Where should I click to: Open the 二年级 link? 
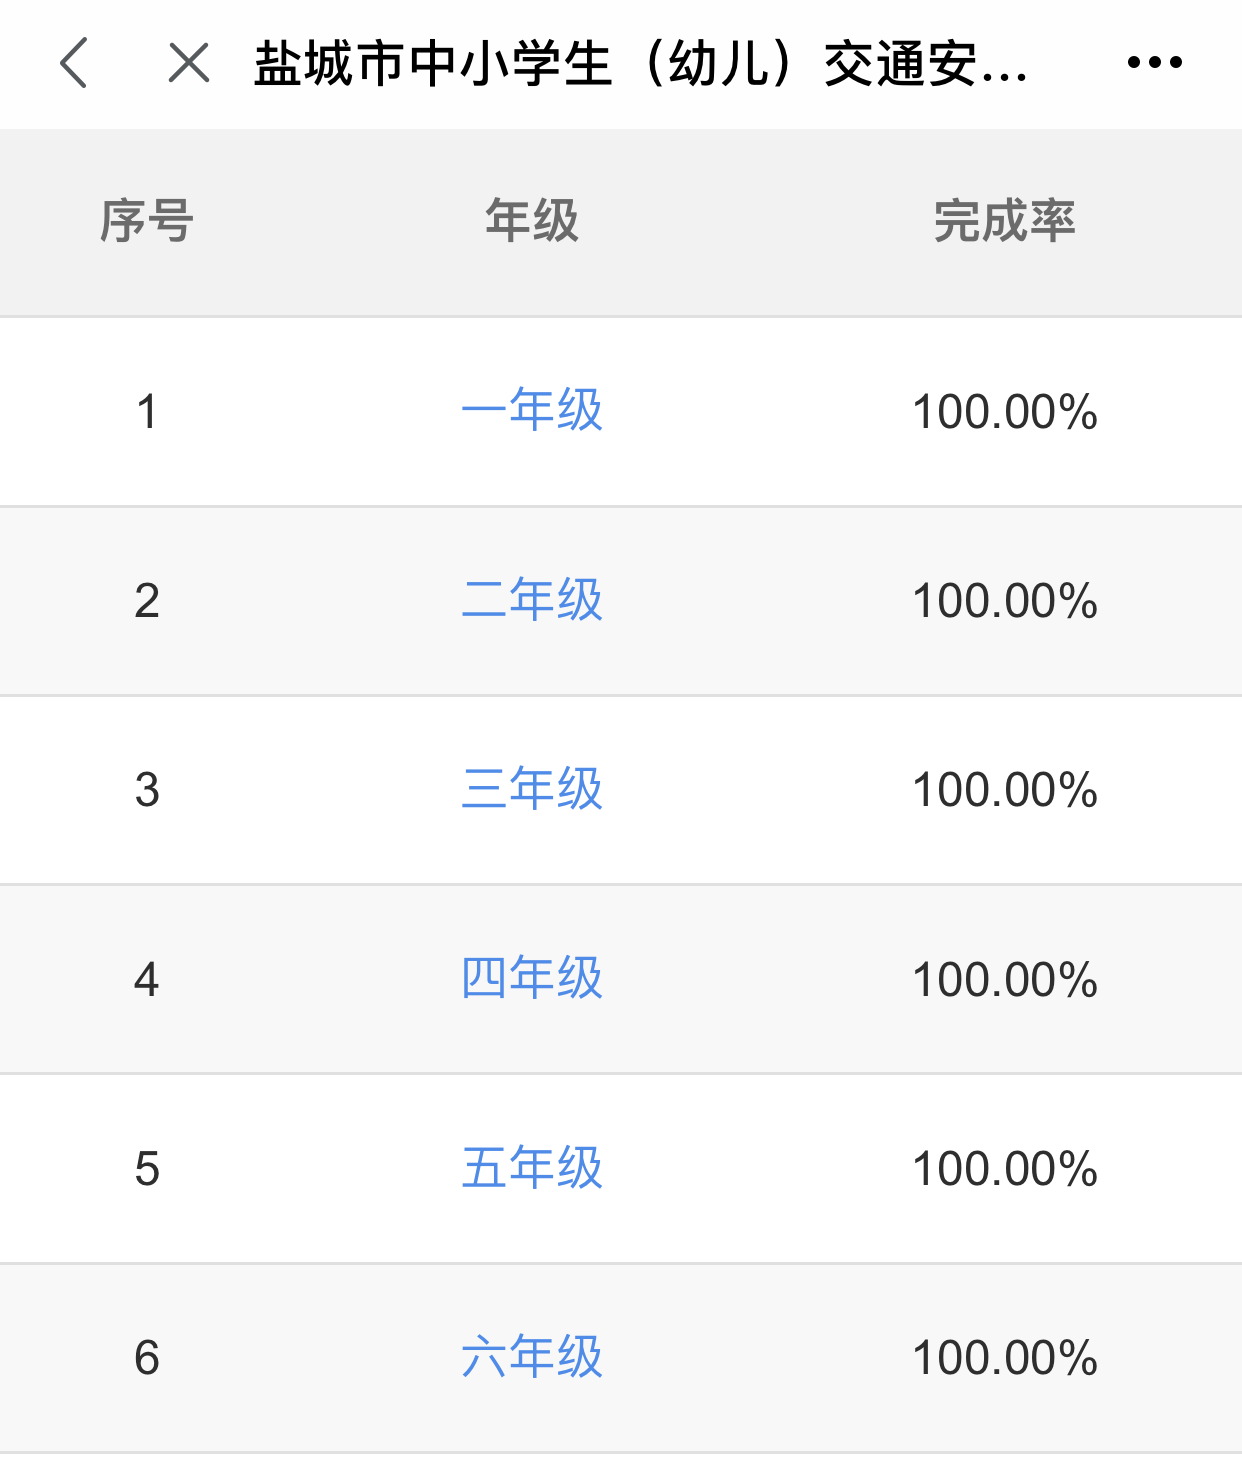pos(532,600)
